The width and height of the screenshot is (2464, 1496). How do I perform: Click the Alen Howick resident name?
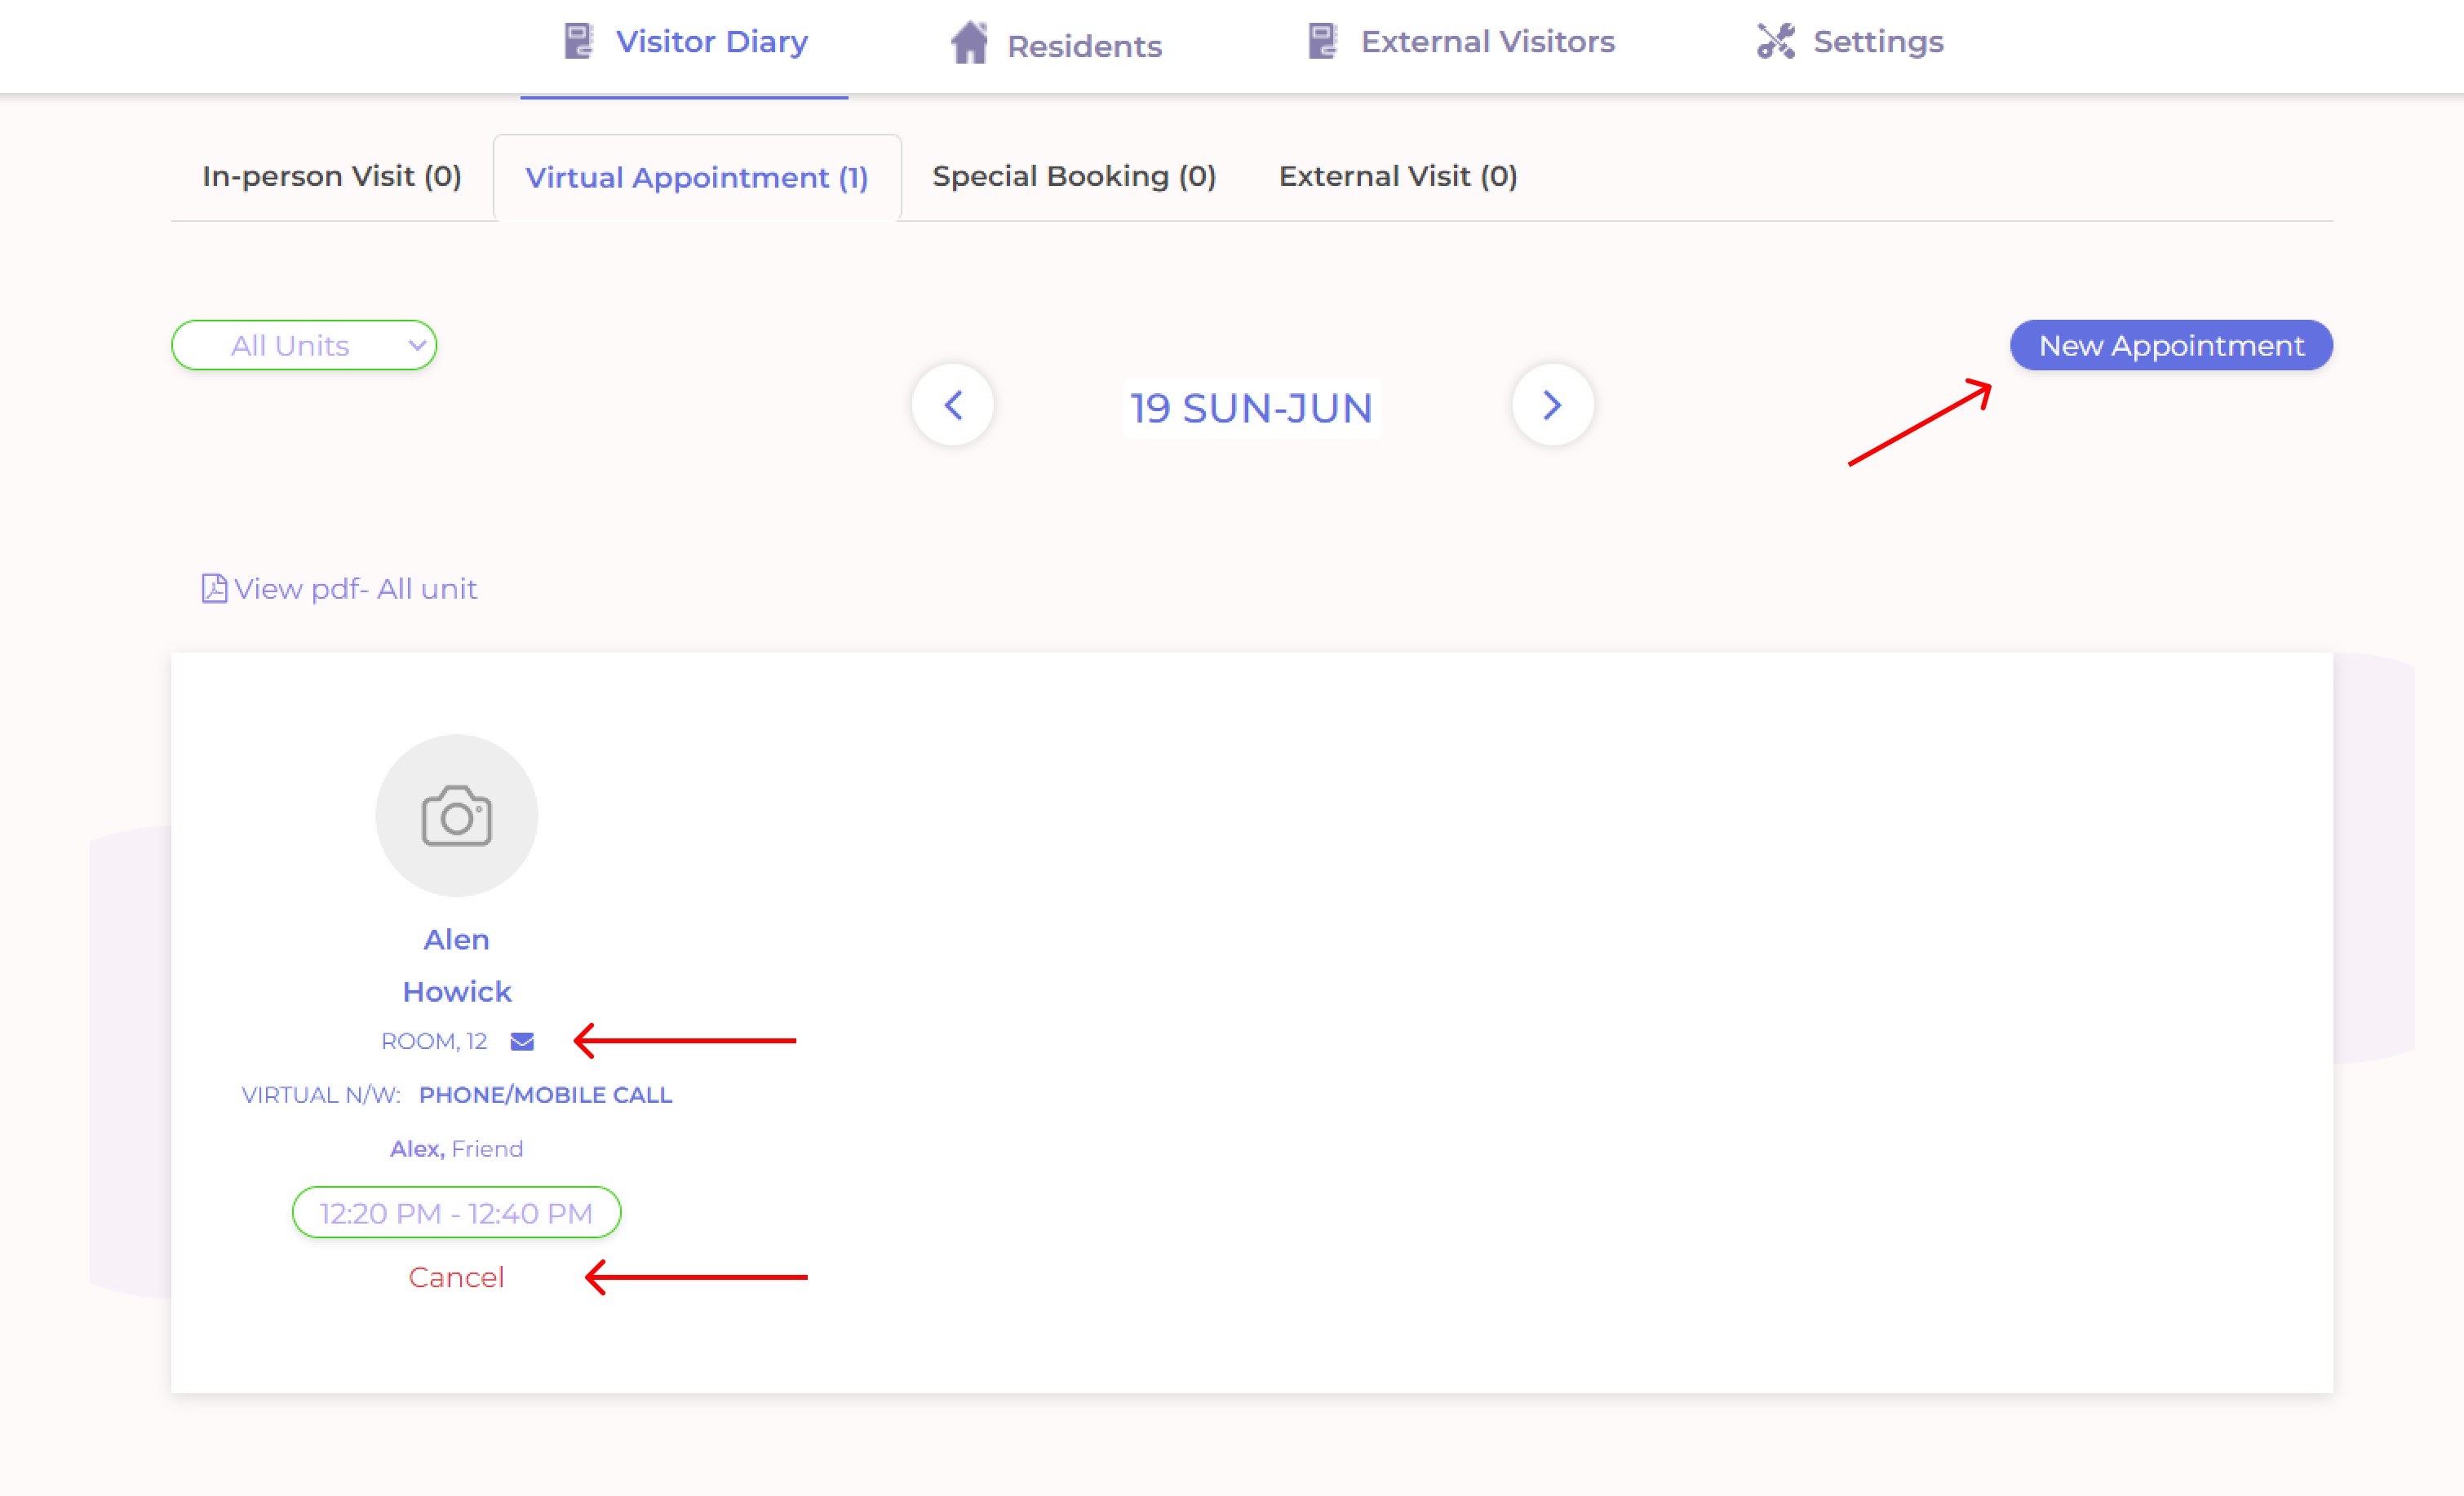(x=456, y=965)
